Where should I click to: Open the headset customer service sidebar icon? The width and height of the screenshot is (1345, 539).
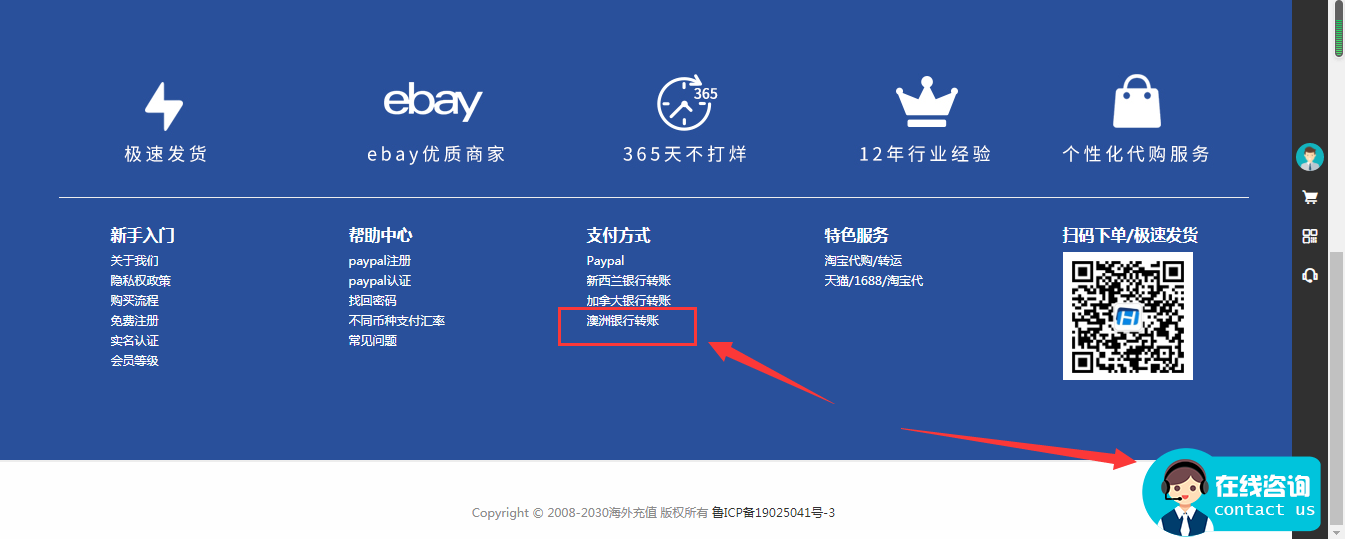pyautogui.click(x=1309, y=275)
